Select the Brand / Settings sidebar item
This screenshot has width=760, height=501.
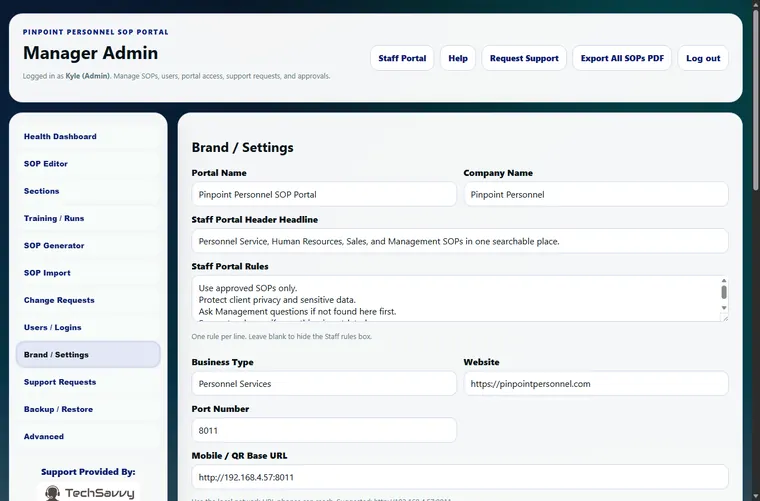pyautogui.click(x=88, y=355)
